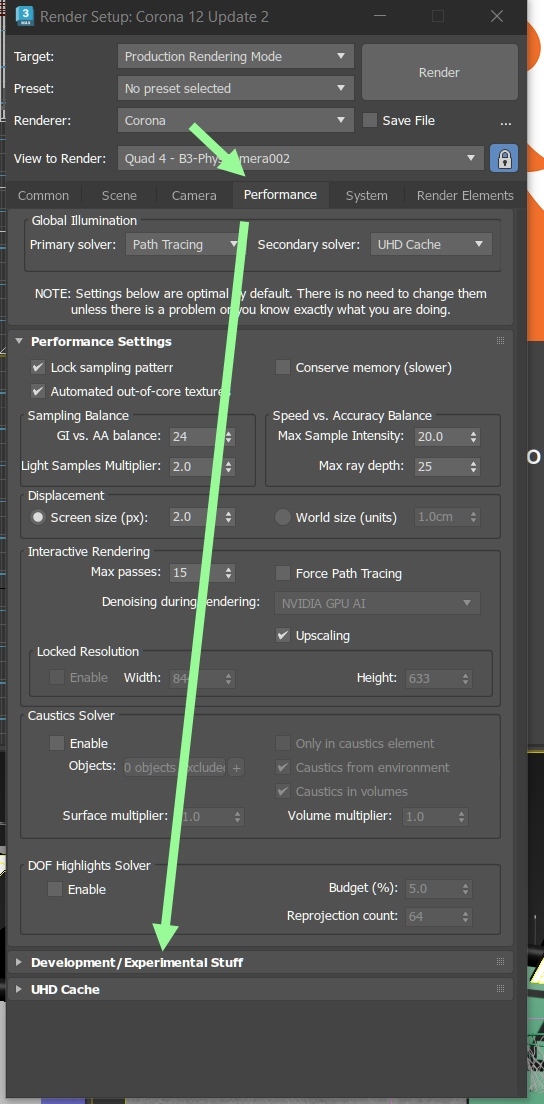Screen dimensions: 544x1104
Task: Expand the Development/Experimental Stuff rollout
Action: 137,962
